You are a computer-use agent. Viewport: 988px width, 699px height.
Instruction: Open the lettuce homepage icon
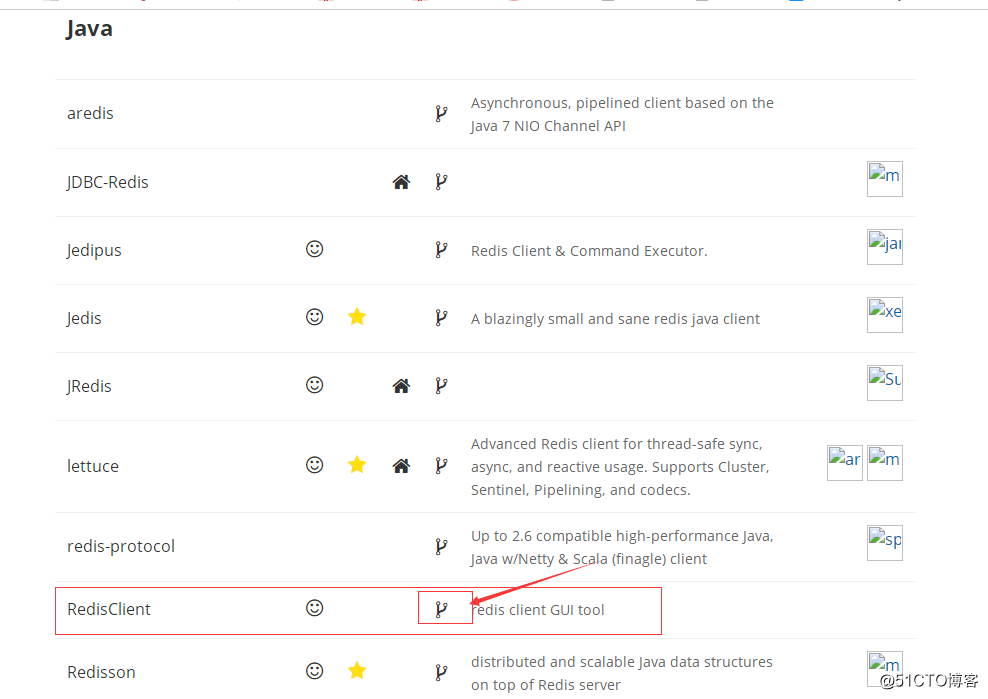(401, 466)
